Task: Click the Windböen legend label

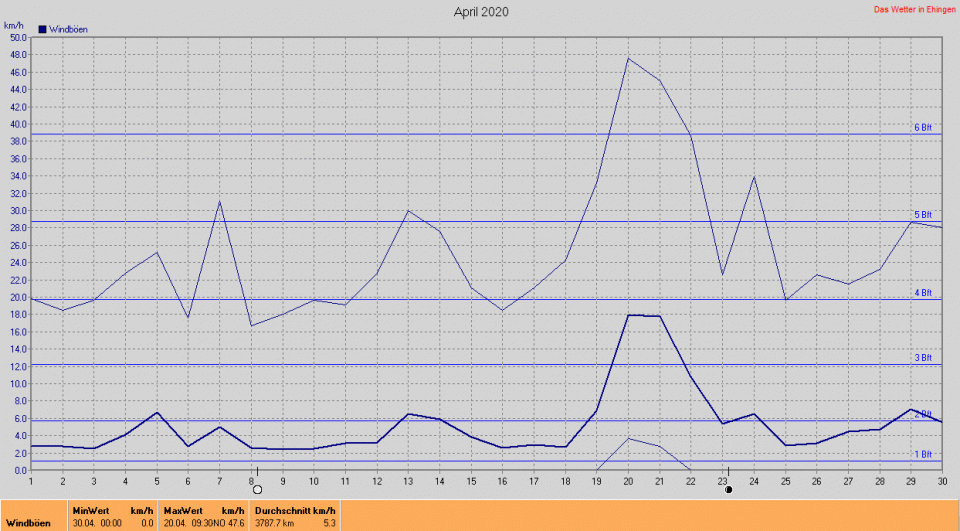Action: (x=68, y=30)
